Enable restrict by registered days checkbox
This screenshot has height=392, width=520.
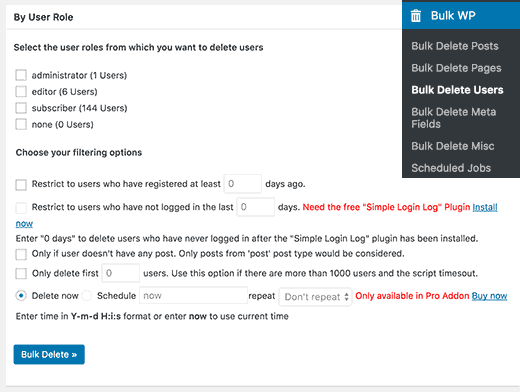(21, 185)
